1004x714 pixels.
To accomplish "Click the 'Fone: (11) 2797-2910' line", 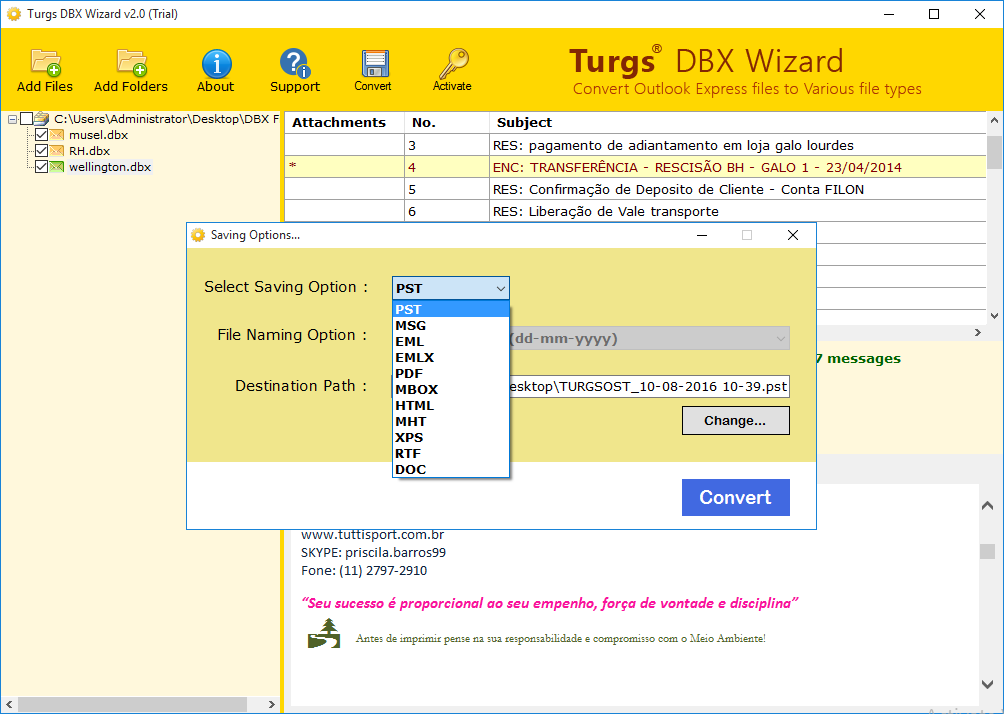I will (364, 571).
